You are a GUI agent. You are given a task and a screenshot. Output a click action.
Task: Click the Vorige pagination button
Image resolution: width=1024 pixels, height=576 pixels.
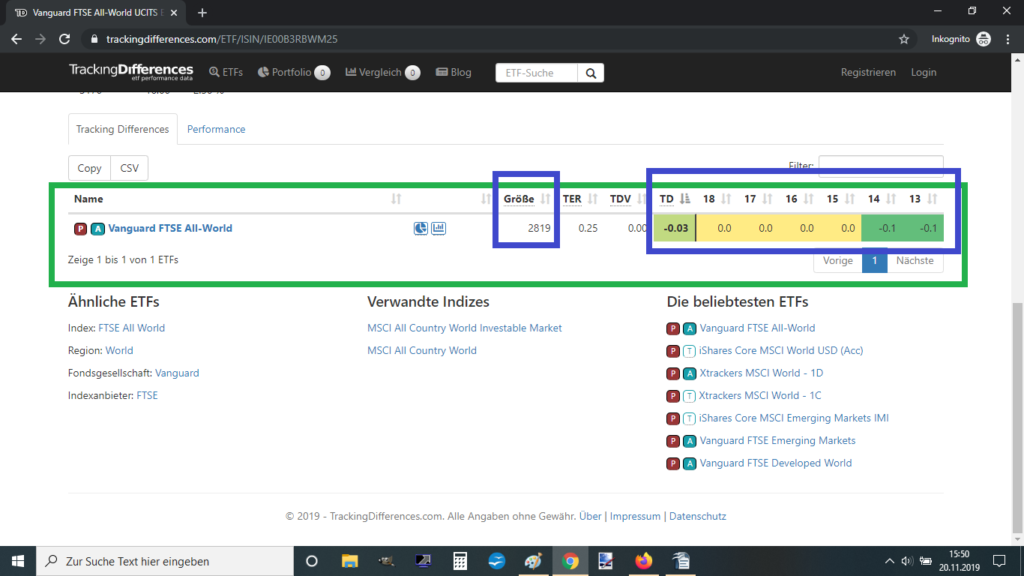(837, 261)
